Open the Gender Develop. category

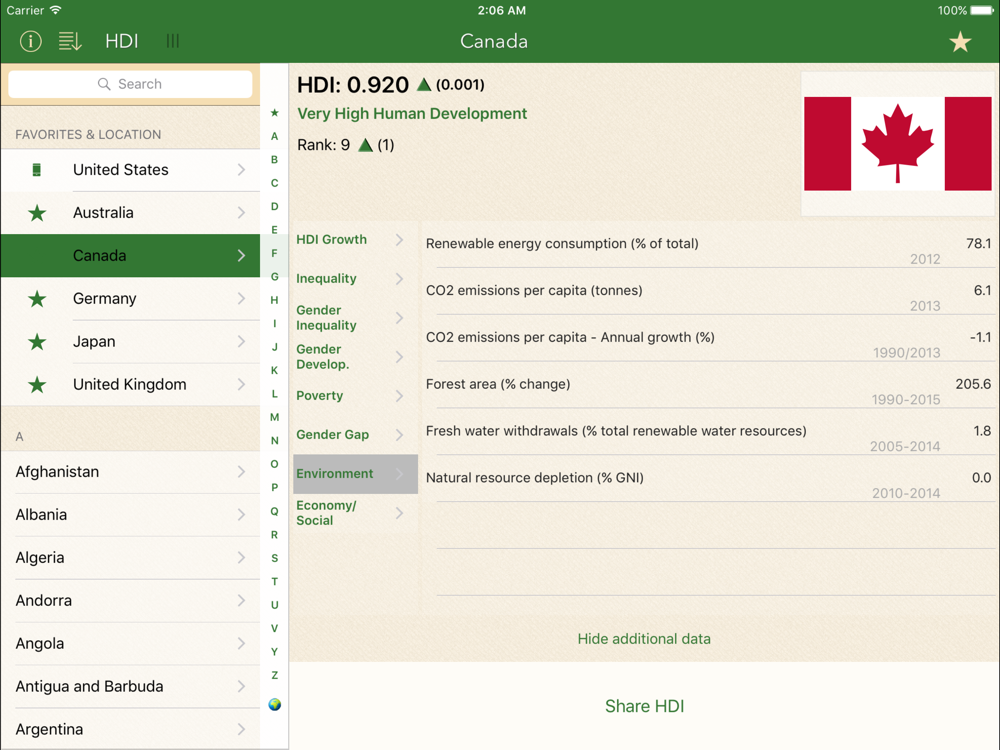pos(355,357)
